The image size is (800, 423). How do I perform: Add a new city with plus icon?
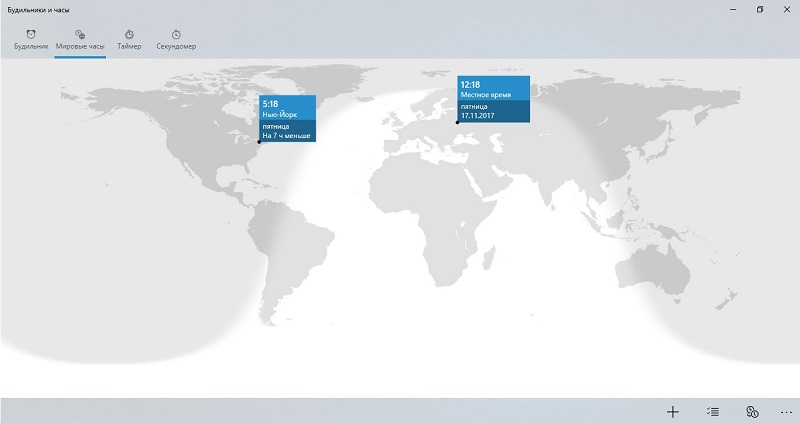pyautogui.click(x=673, y=411)
